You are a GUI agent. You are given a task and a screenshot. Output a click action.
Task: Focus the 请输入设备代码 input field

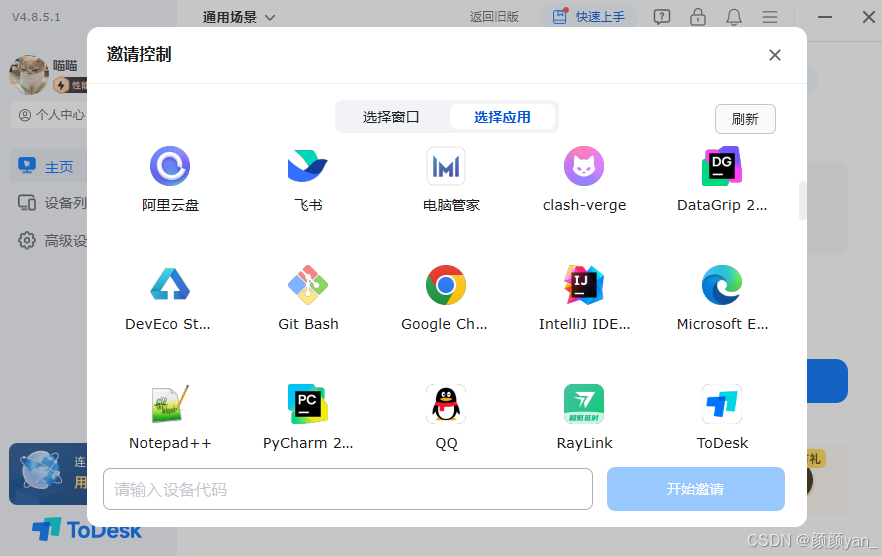[x=348, y=489]
